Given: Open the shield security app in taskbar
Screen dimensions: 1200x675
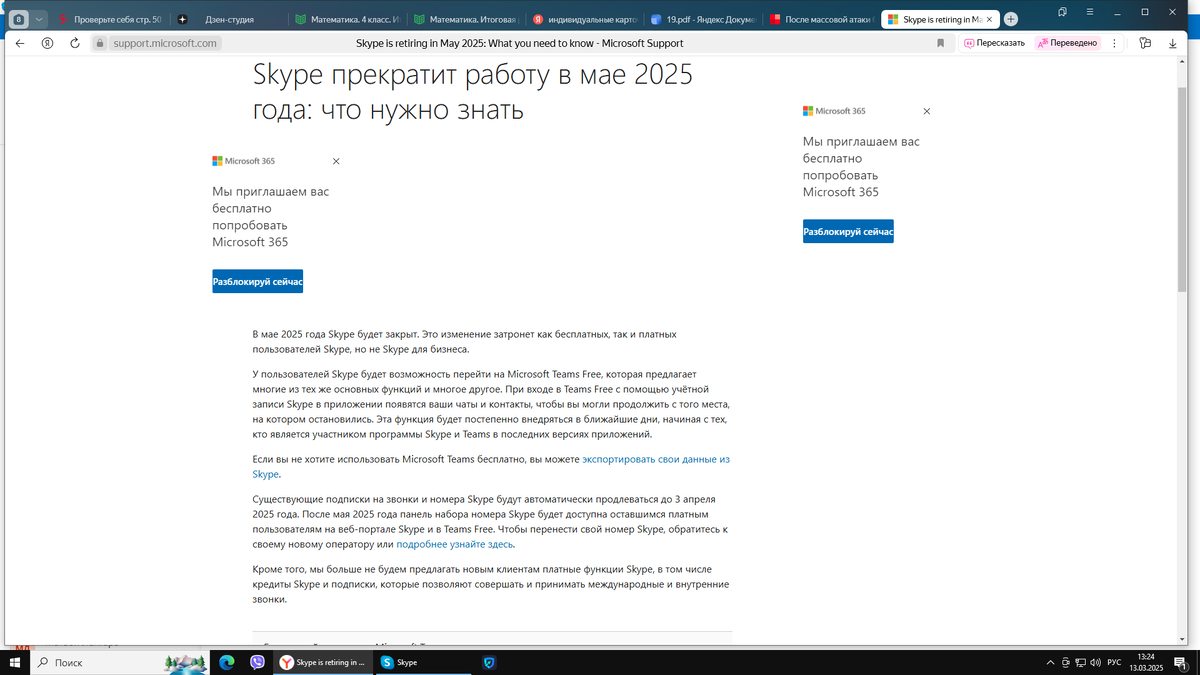Looking at the screenshot, I should pyautogui.click(x=489, y=662).
